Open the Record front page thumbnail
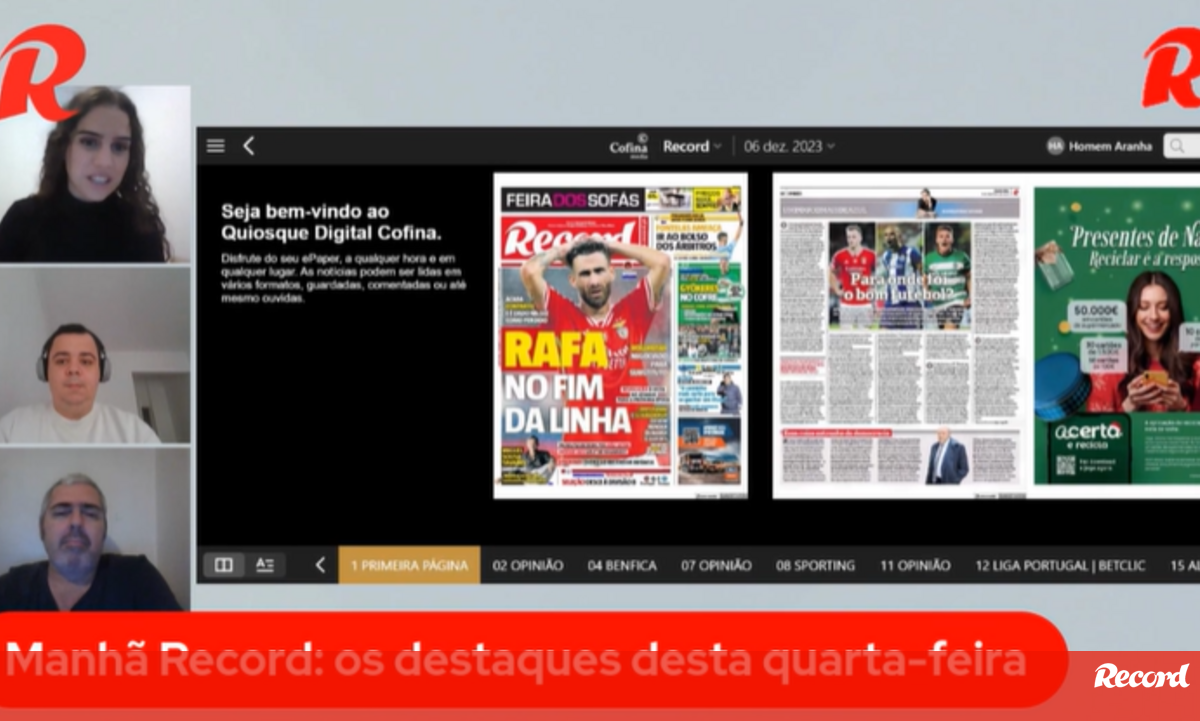The width and height of the screenshot is (1200, 721). pos(620,335)
